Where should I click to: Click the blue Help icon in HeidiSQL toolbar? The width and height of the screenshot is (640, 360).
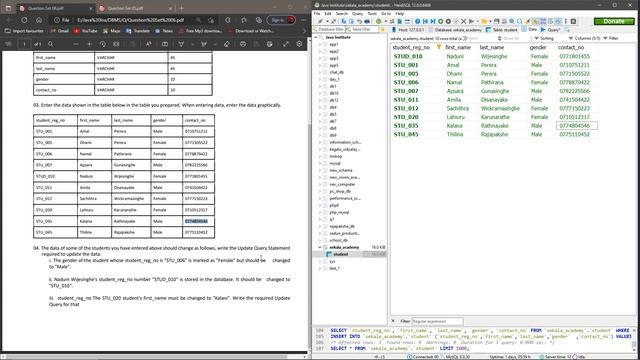click(417, 21)
